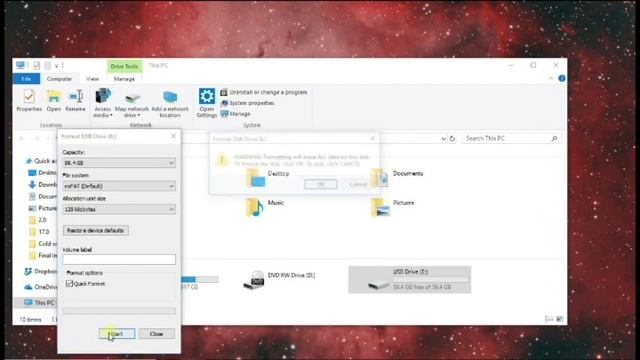Screen dimensions: 640x360
Task: Click the search magnifier icon
Action: [x=554, y=139]
